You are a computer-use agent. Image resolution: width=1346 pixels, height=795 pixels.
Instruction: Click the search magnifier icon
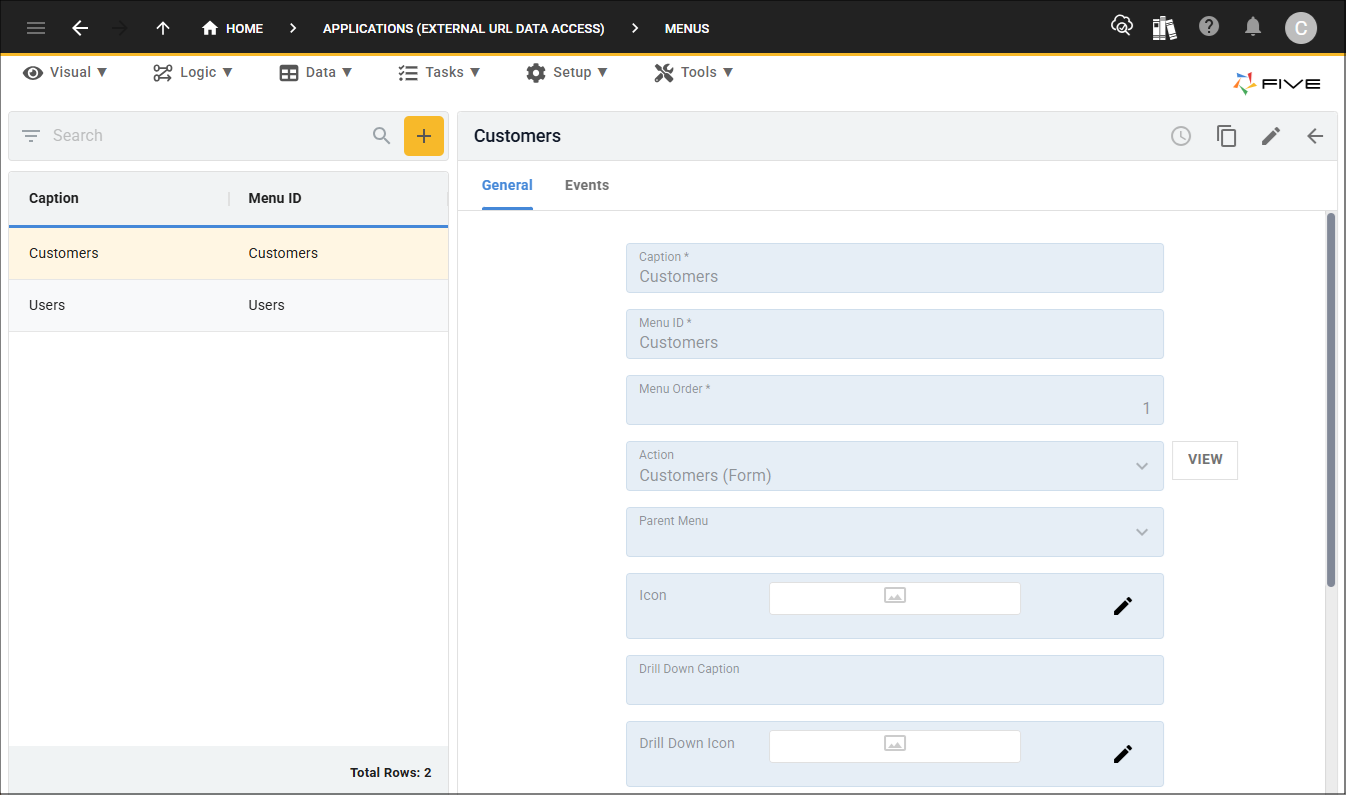381,136
